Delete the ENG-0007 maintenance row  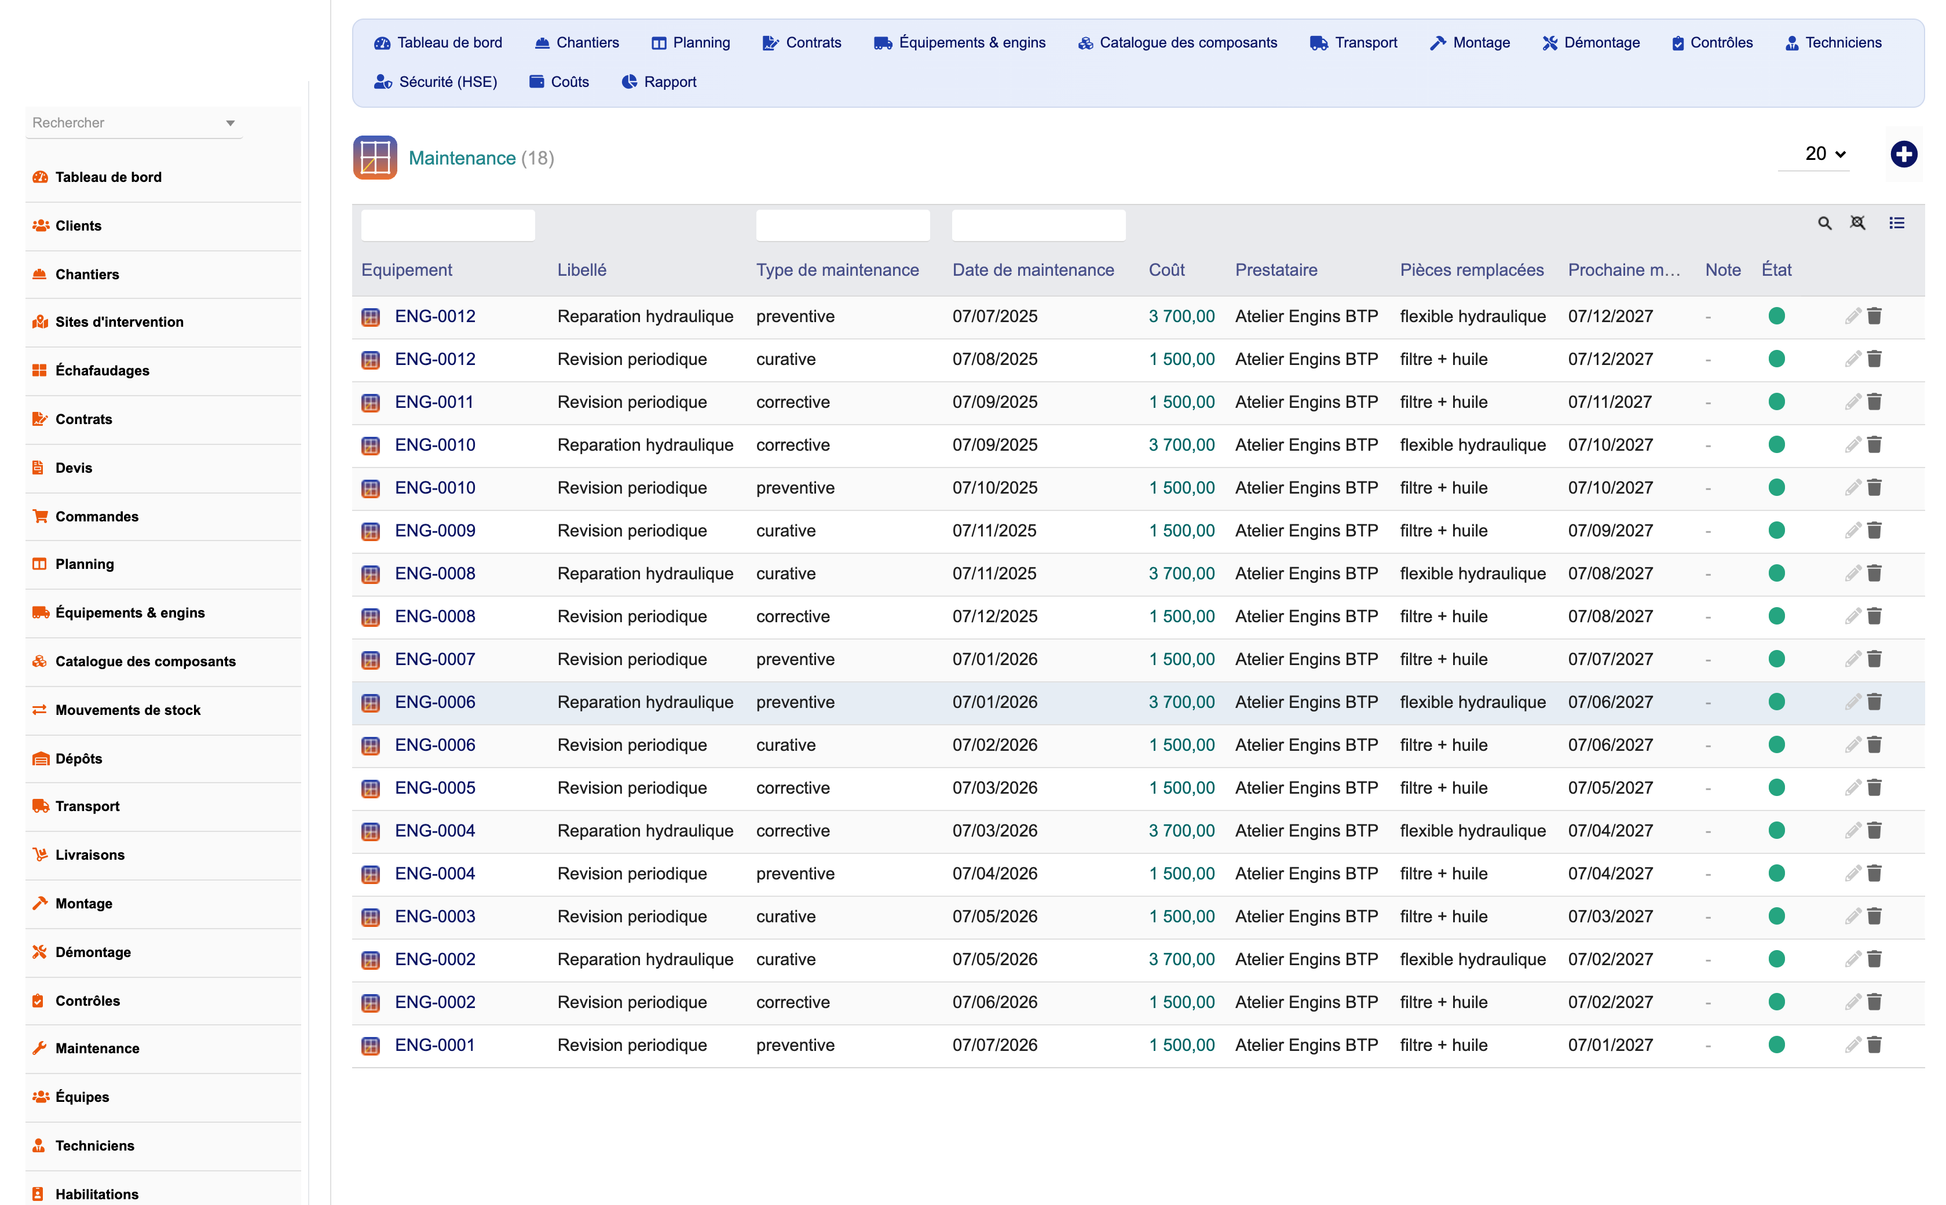point(1874,659)
